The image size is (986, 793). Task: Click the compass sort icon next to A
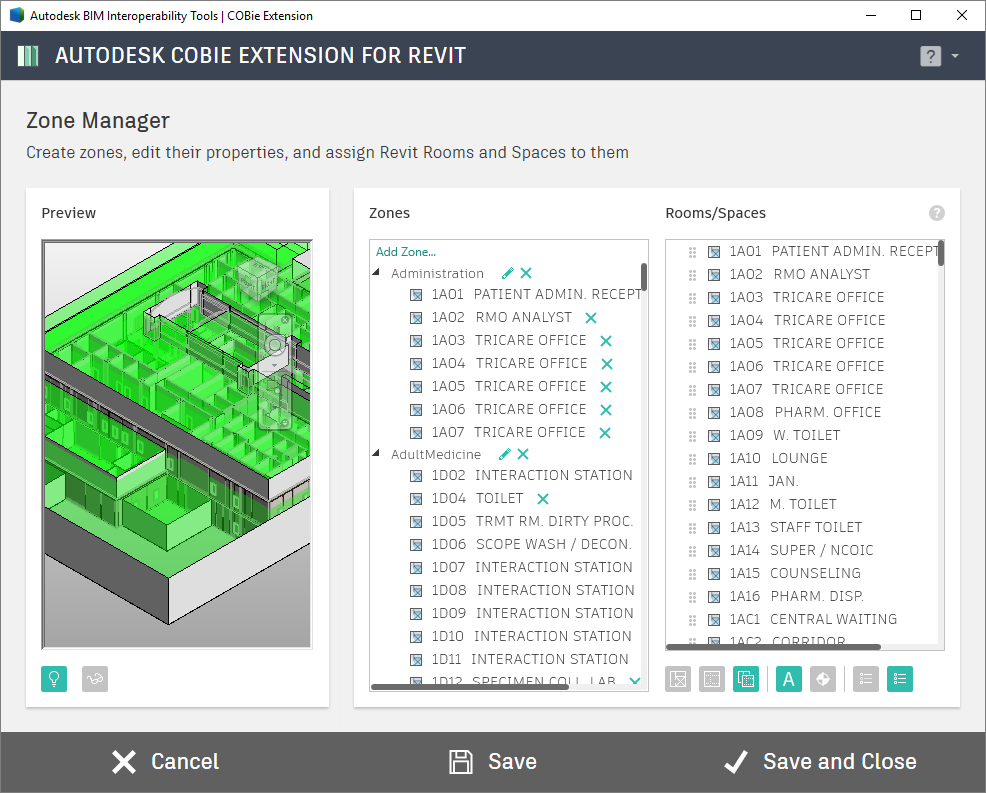coord(824,679)
